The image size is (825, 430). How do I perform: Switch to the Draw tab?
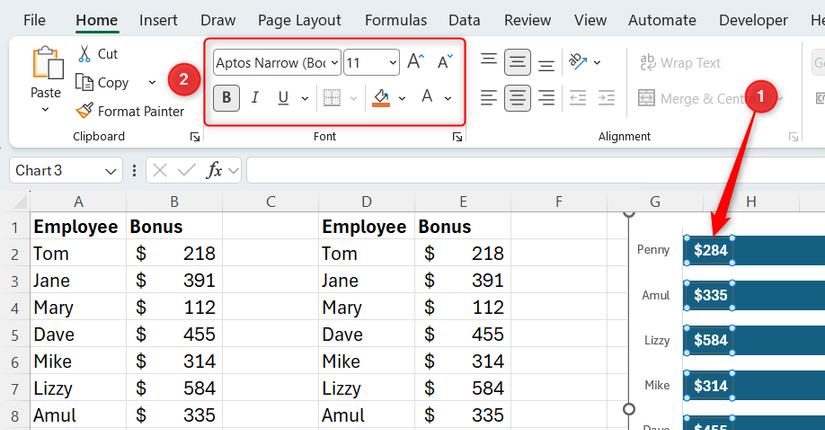218,20
